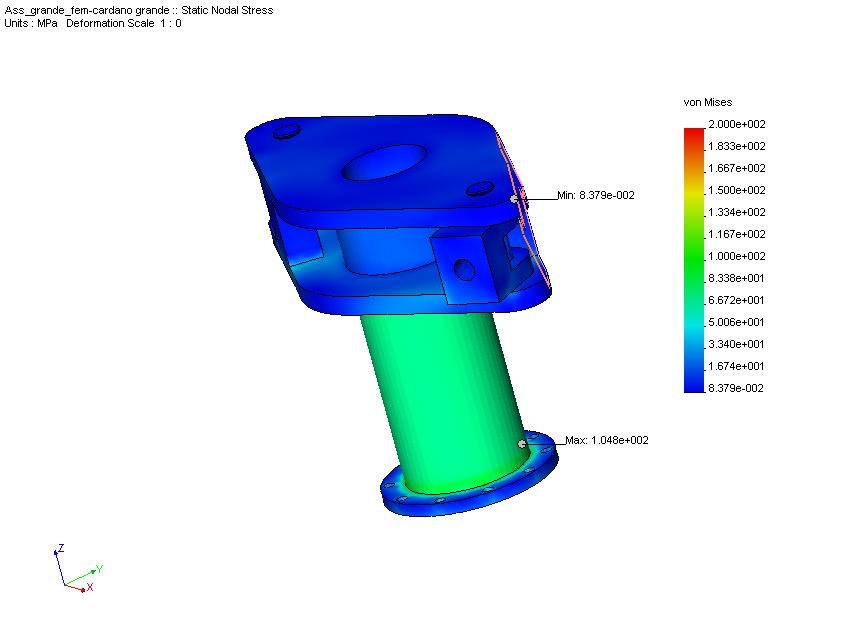
Task: Click the 8.379e-002 value at legend bottom
Action: tap(736, 388)
